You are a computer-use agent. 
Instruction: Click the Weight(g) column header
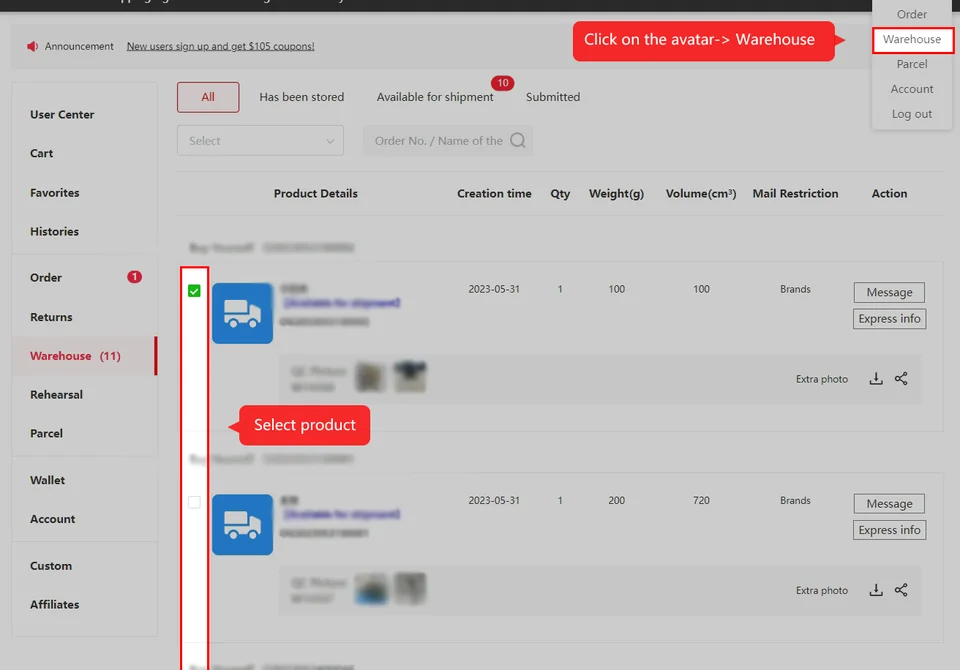(x=617, y=194)
